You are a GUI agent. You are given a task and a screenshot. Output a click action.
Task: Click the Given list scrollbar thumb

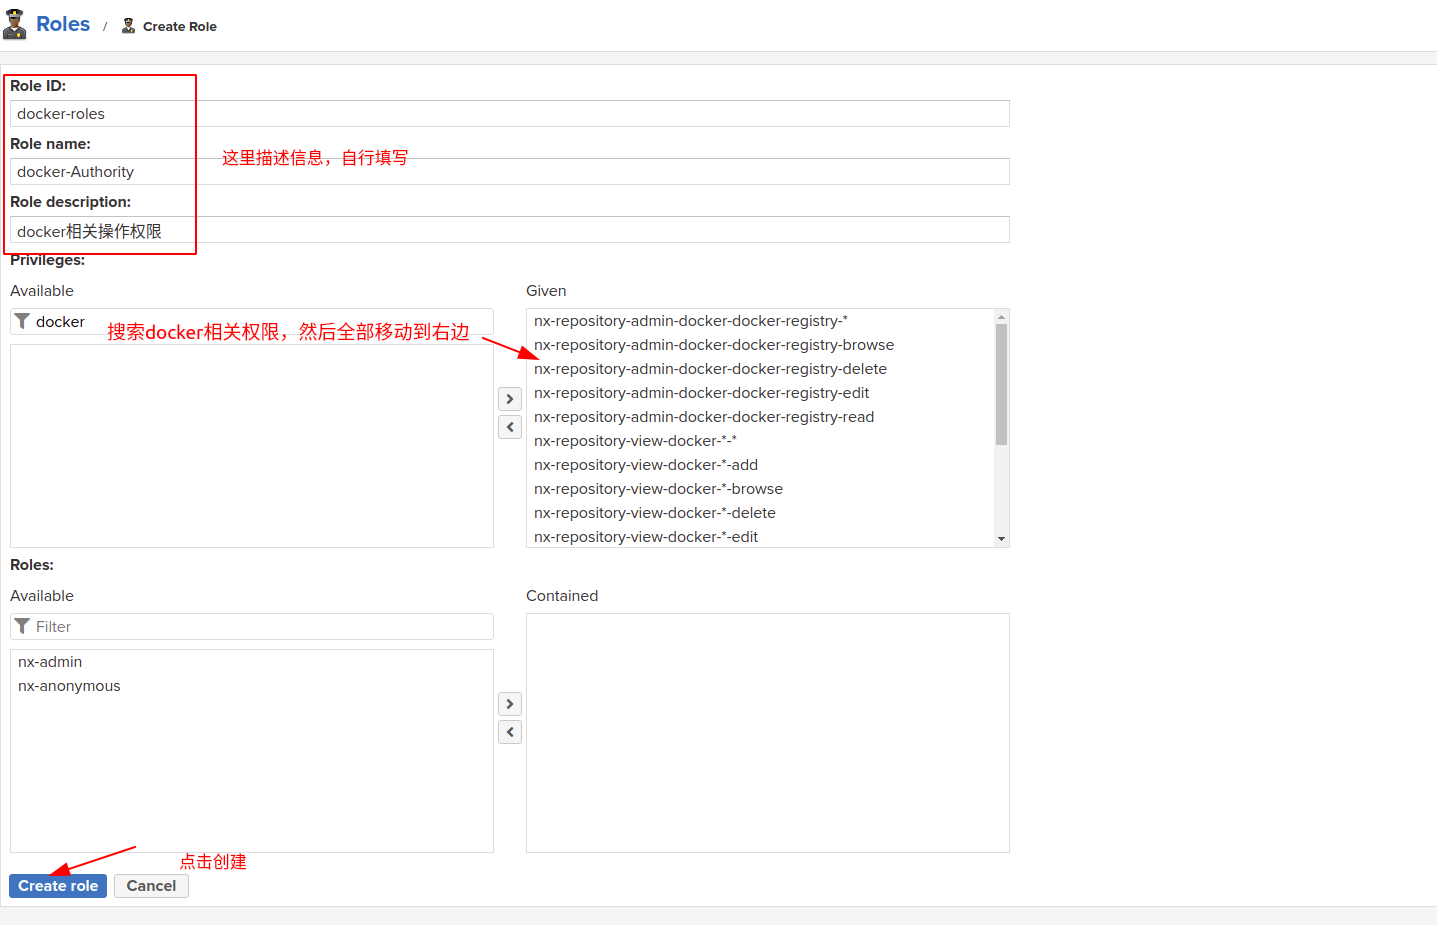[x=1001, y=384]
